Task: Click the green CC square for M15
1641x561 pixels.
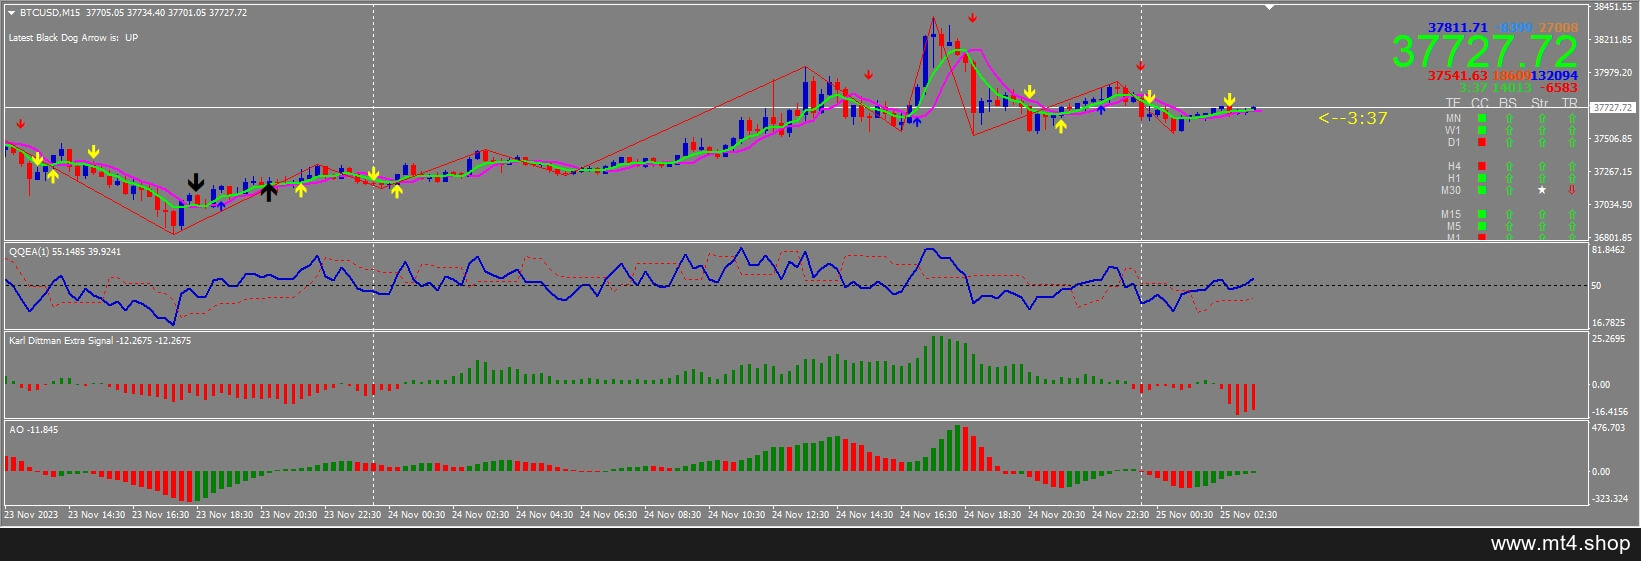Action: pos(1482,214)
